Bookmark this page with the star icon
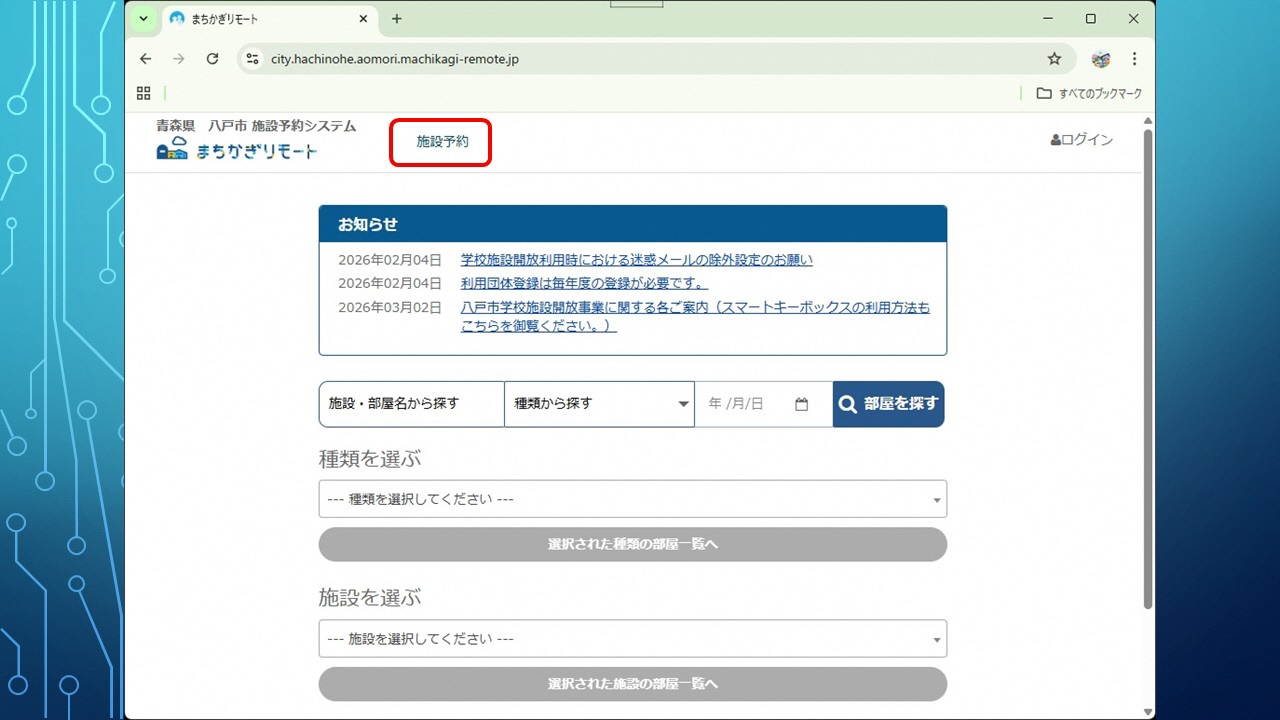Image resolution: width=1280 pixels, height=720 pixels. [1054, 59]
